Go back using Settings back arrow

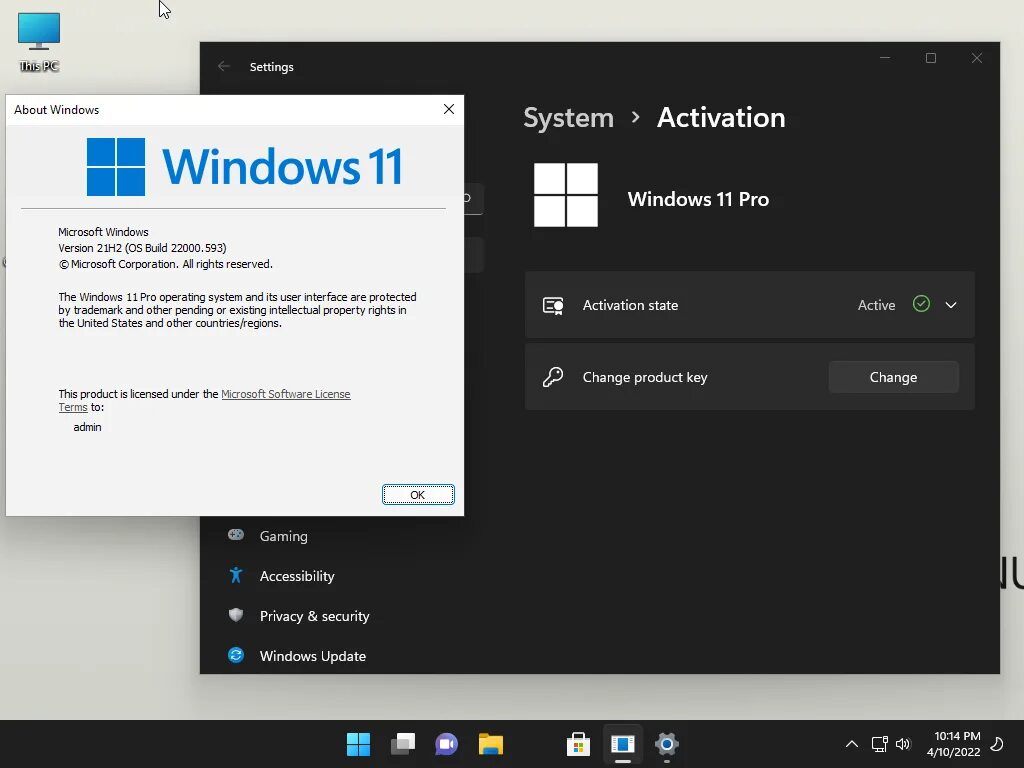pyautogui.click(x=224, y=67)
